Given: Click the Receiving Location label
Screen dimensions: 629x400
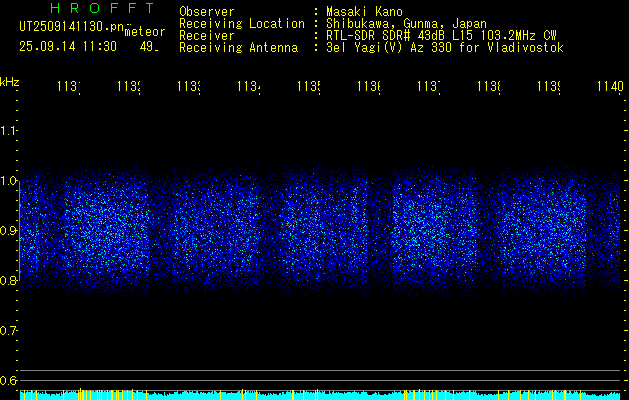Looking at the screenshot, I should pyautogui.click(x=242, y=24).
